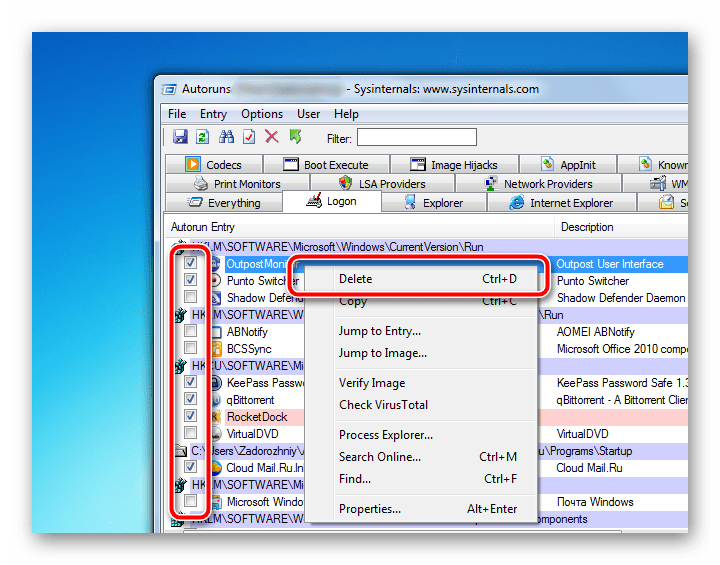Click the BCSSync entry icon
The height and width of the screenshot is (565, 720).
[217, 349]
